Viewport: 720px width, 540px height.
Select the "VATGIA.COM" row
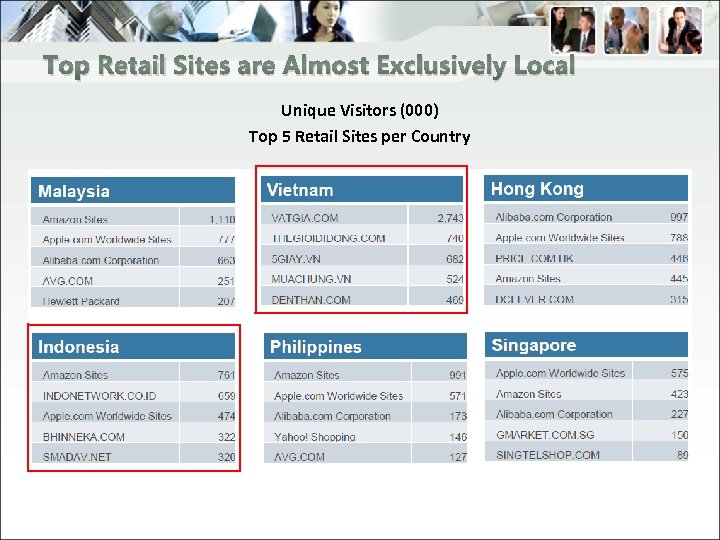[362, 215]
